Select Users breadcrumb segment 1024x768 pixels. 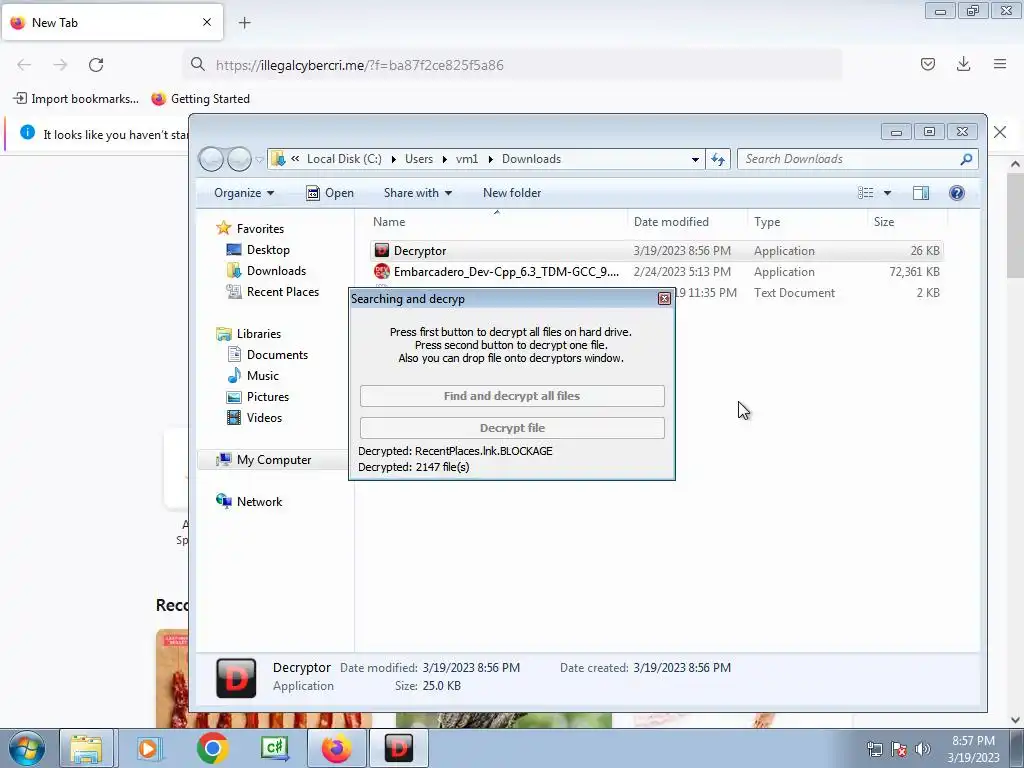tap(419, 159)
